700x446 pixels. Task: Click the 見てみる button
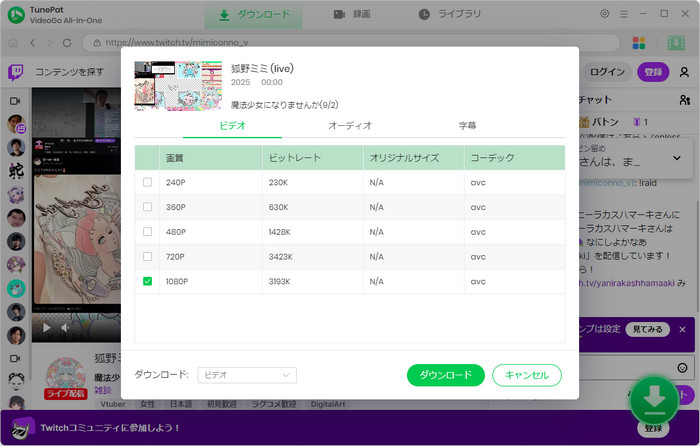647,329
